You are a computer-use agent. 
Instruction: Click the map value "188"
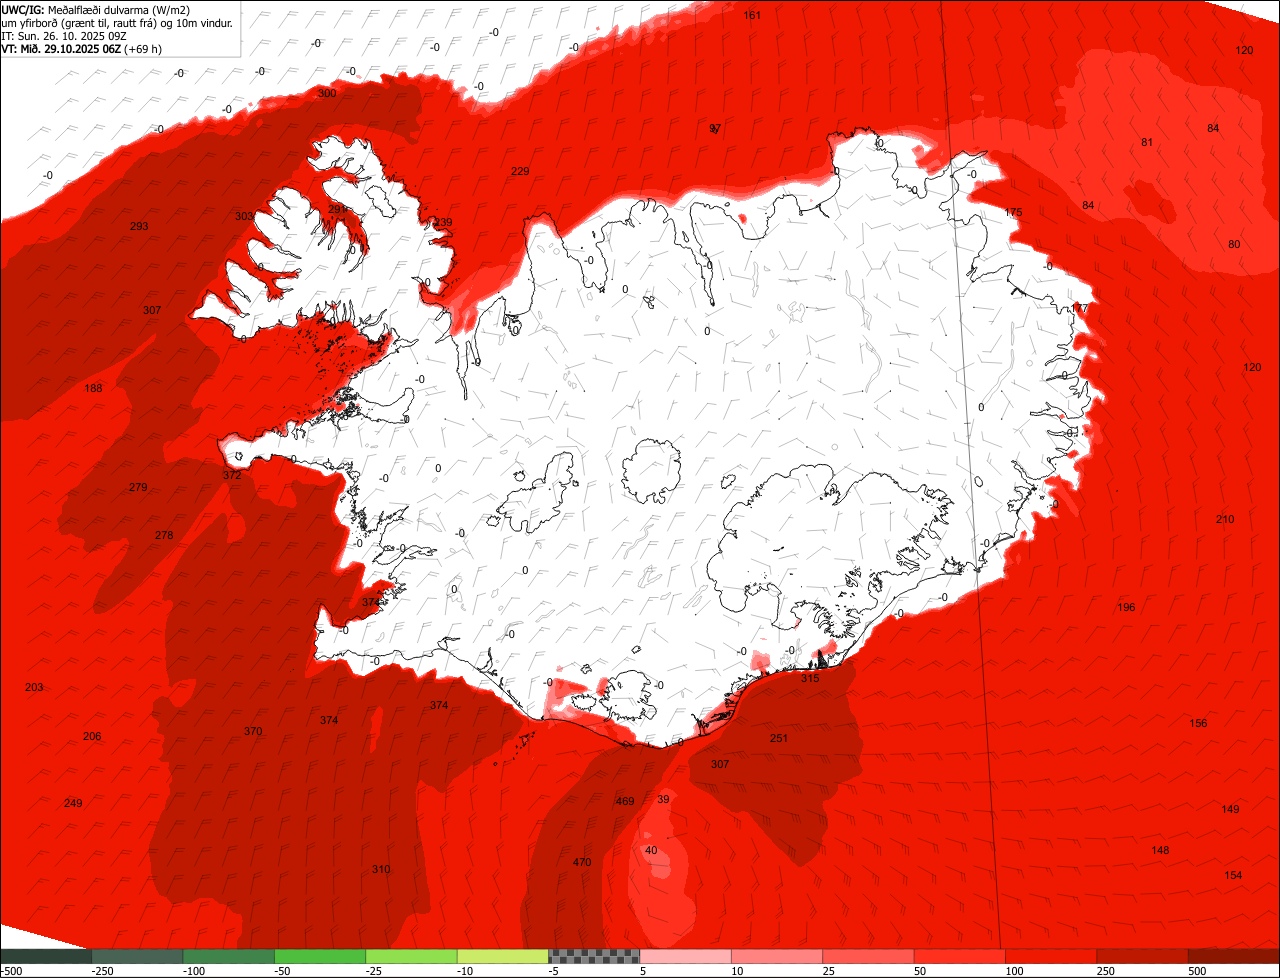tap(93, 388)
